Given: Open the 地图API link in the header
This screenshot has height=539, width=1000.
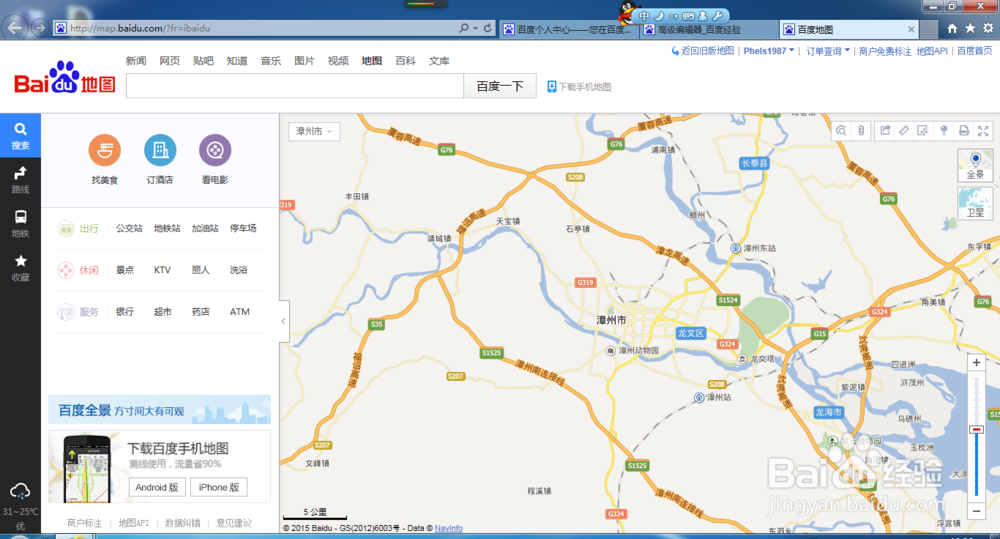Looking at the screenshot, I should pyautogui.click(x=932, y=51).
